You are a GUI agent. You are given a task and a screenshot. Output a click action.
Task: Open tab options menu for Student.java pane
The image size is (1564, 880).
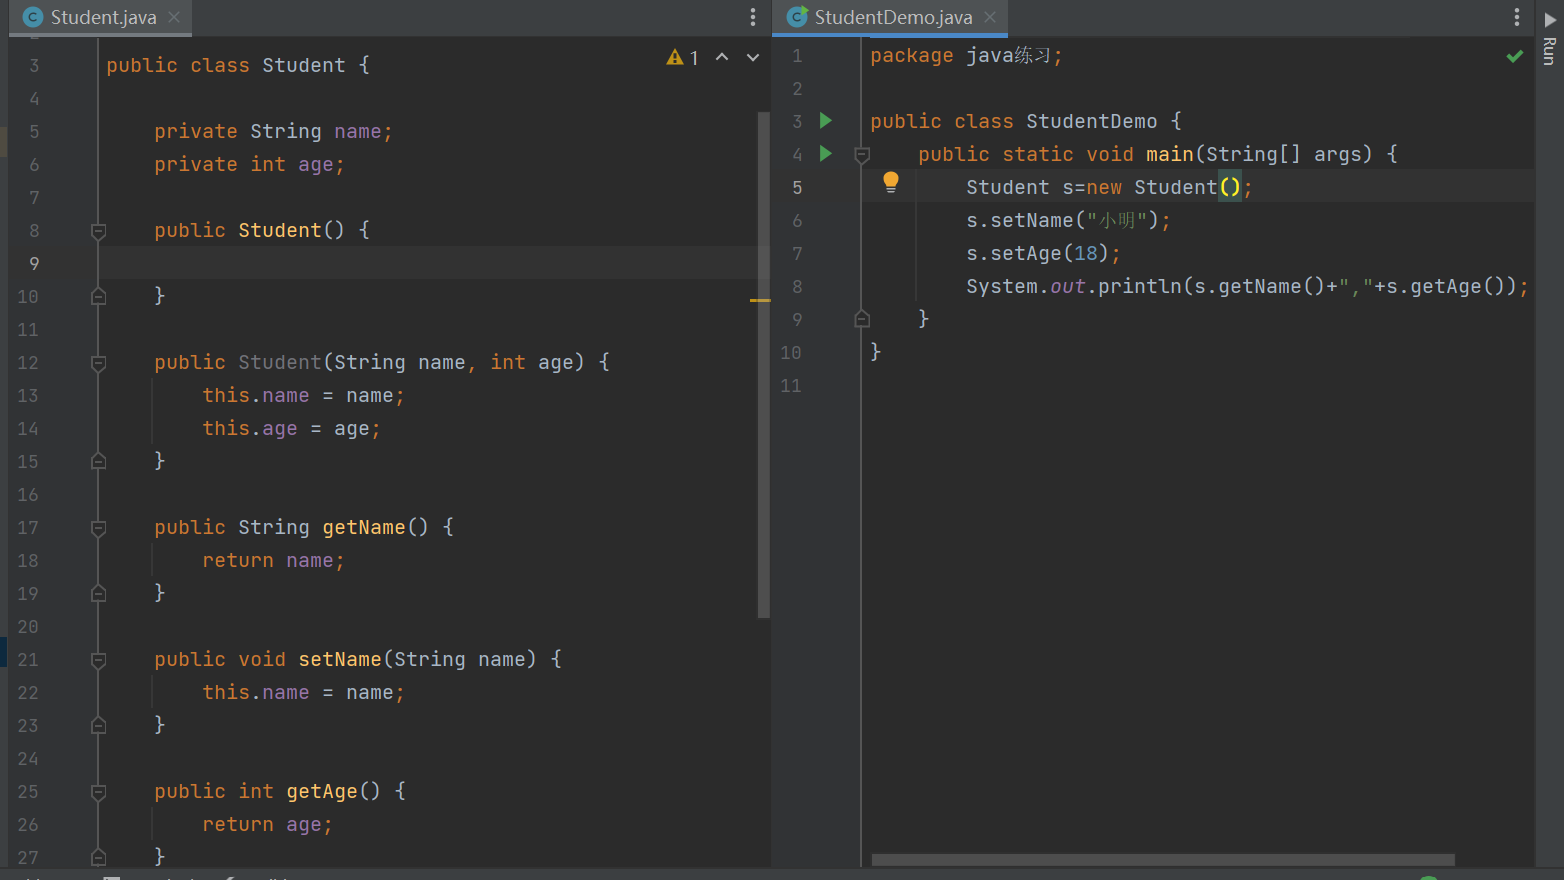(753, 17)
